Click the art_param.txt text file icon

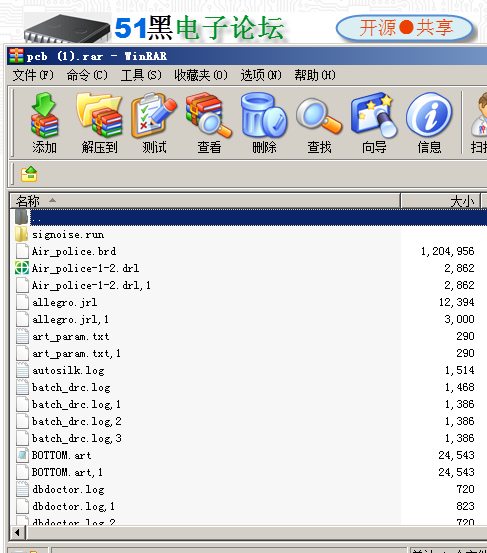(x=22, y=336)
